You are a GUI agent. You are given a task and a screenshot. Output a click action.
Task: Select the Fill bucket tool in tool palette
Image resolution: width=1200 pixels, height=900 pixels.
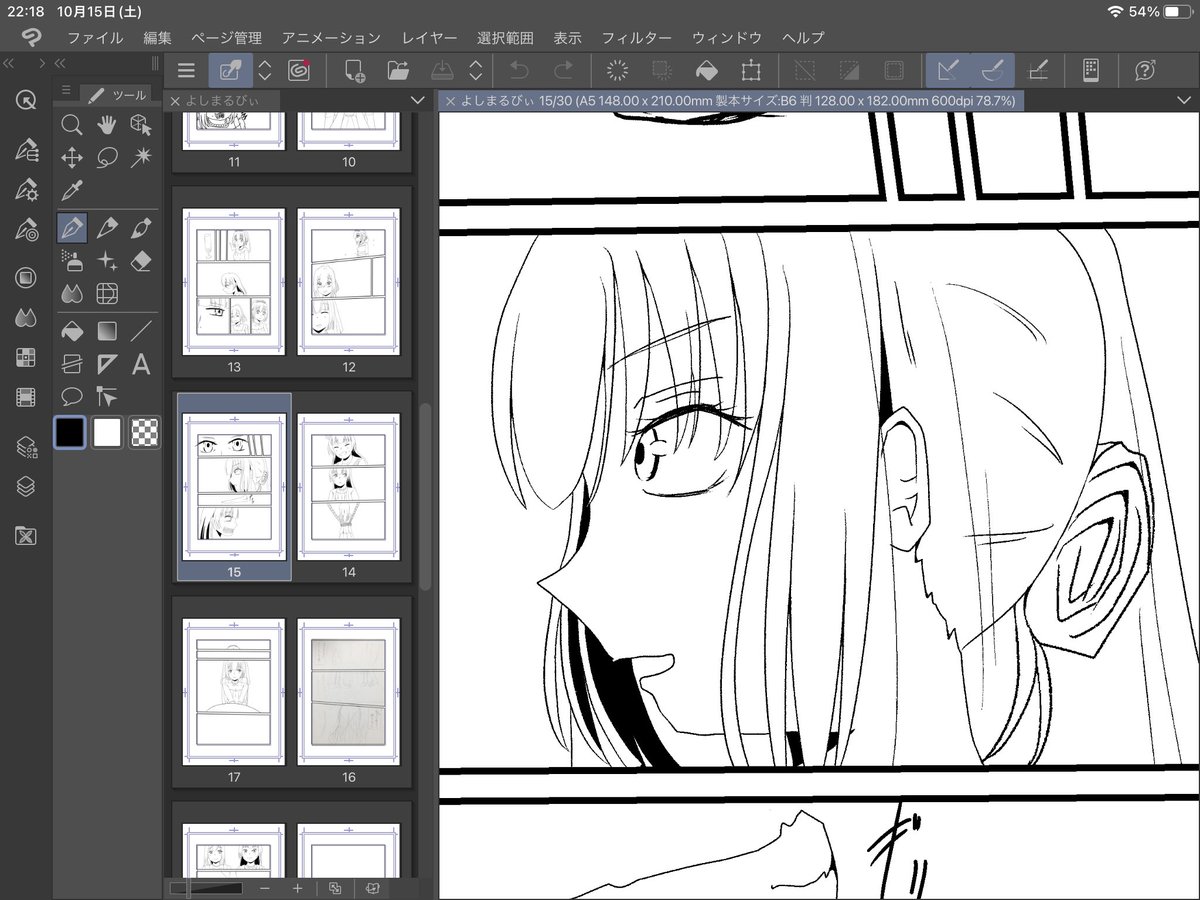pos(72,331)
